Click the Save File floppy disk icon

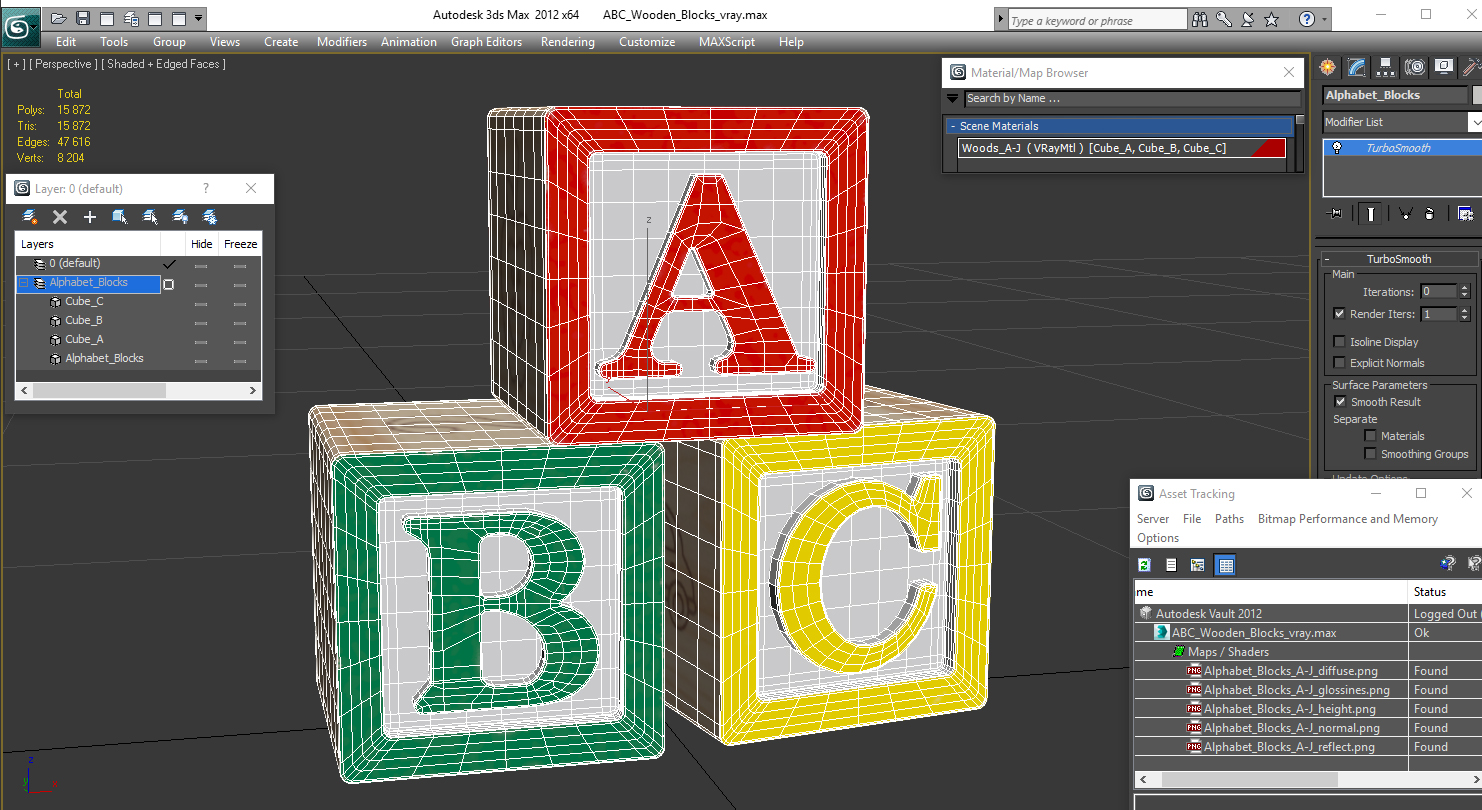[x=83, y=18]
